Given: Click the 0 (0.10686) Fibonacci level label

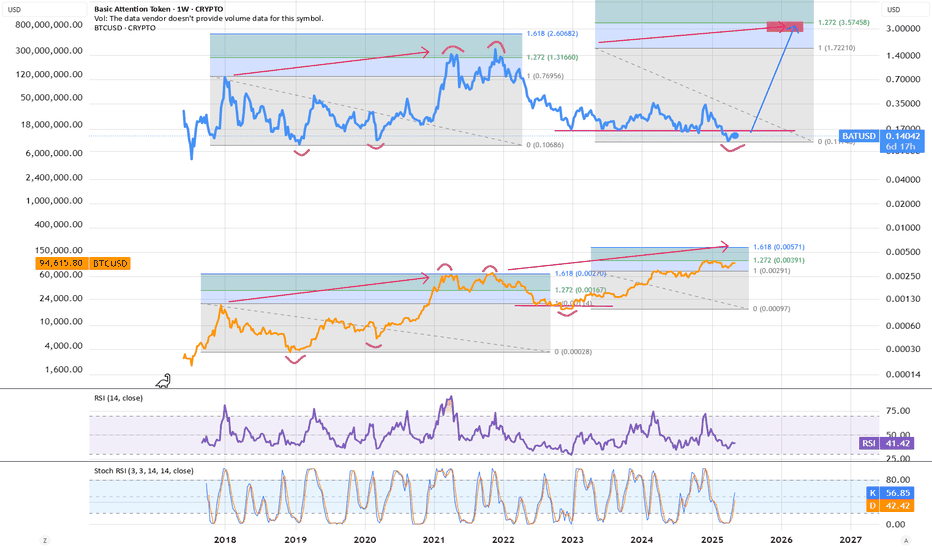Looking at the screenshot, I should click(x=545, y=145).
